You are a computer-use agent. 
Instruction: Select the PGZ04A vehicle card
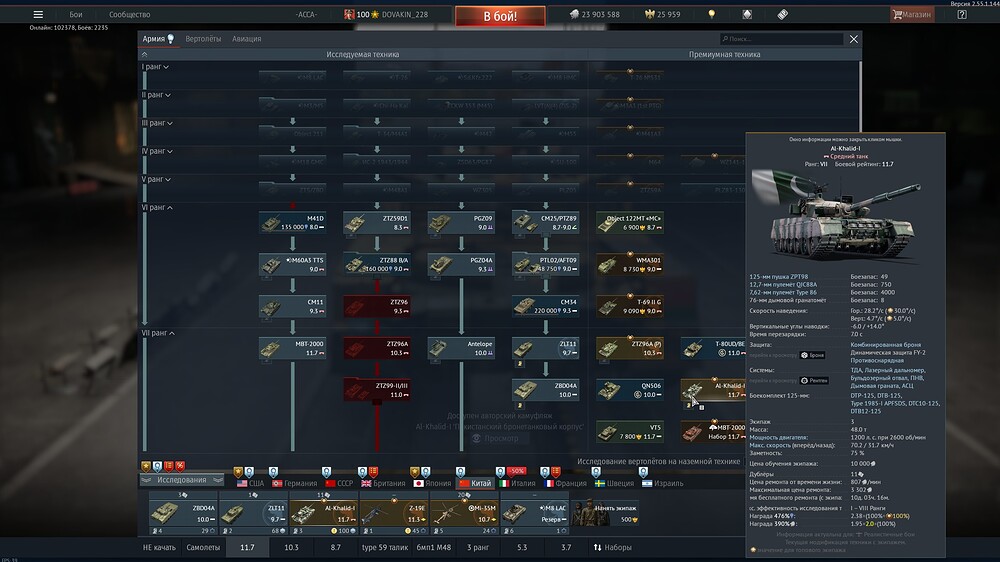click(x=461, y=265)
